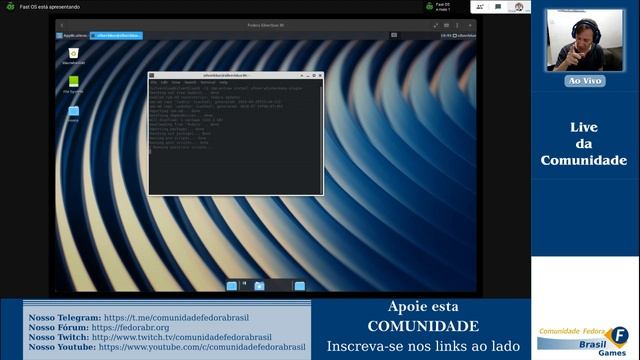Click the presenter webcam thumbnail
The width and height of the screenshot is (640, 360).
click(585, 40)
